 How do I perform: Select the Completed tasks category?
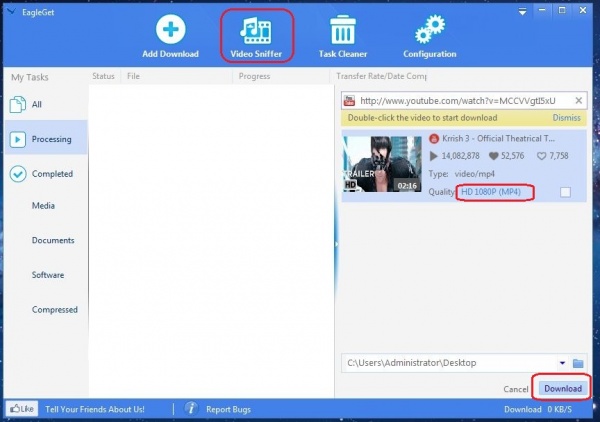[46, 174]
